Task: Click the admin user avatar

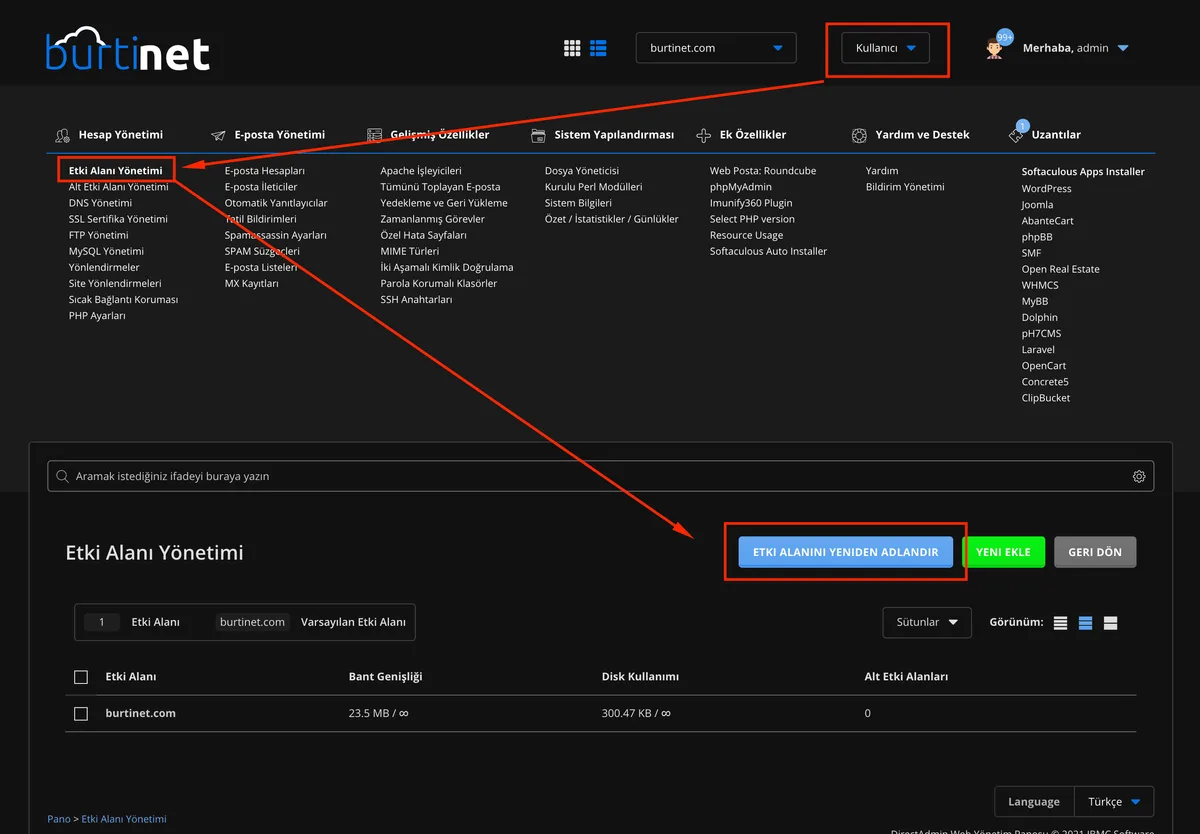Action: [x=995, y=47]
